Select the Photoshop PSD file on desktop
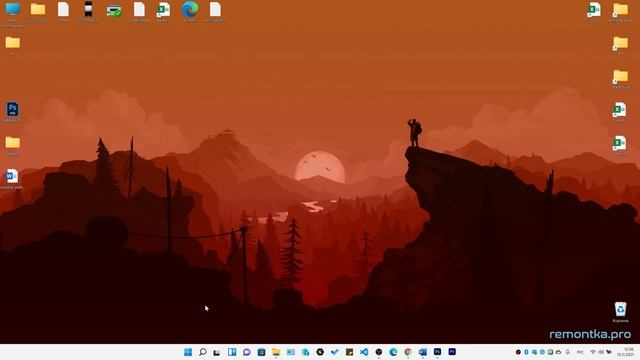This screenshot has width=640, height=360. click(12, 112)
